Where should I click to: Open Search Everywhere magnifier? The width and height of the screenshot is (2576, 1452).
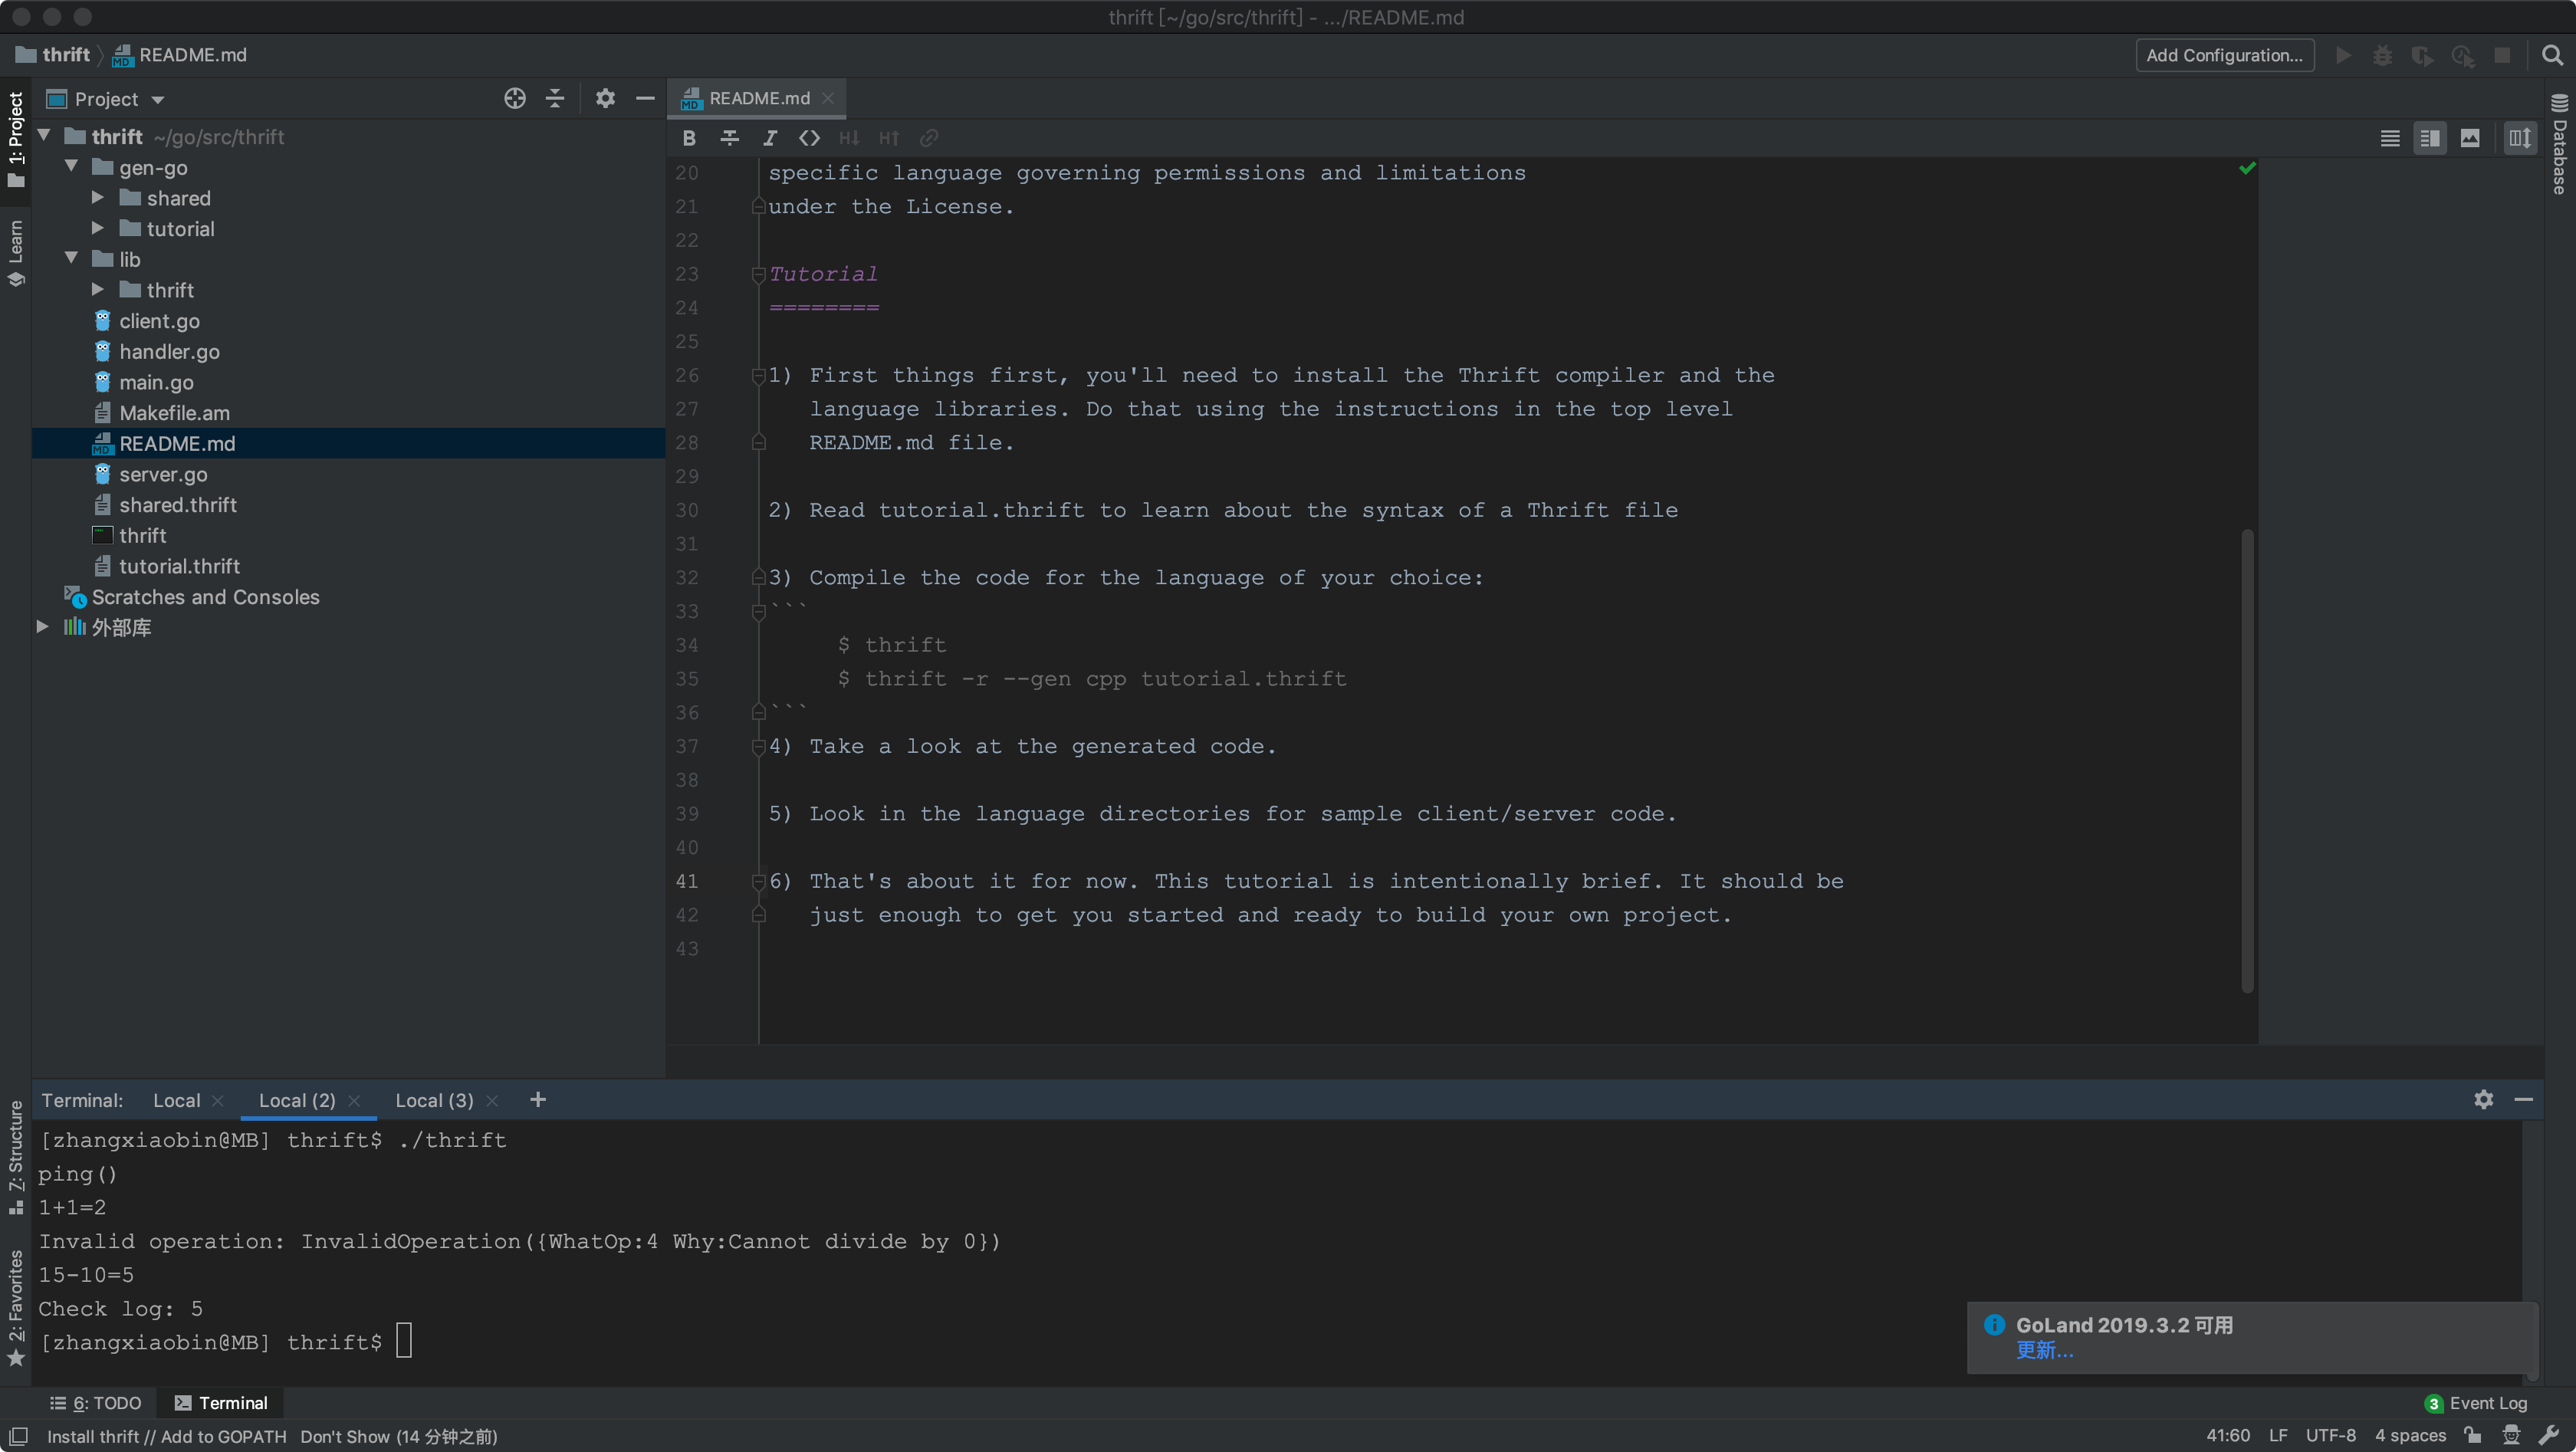(2553, 55)
